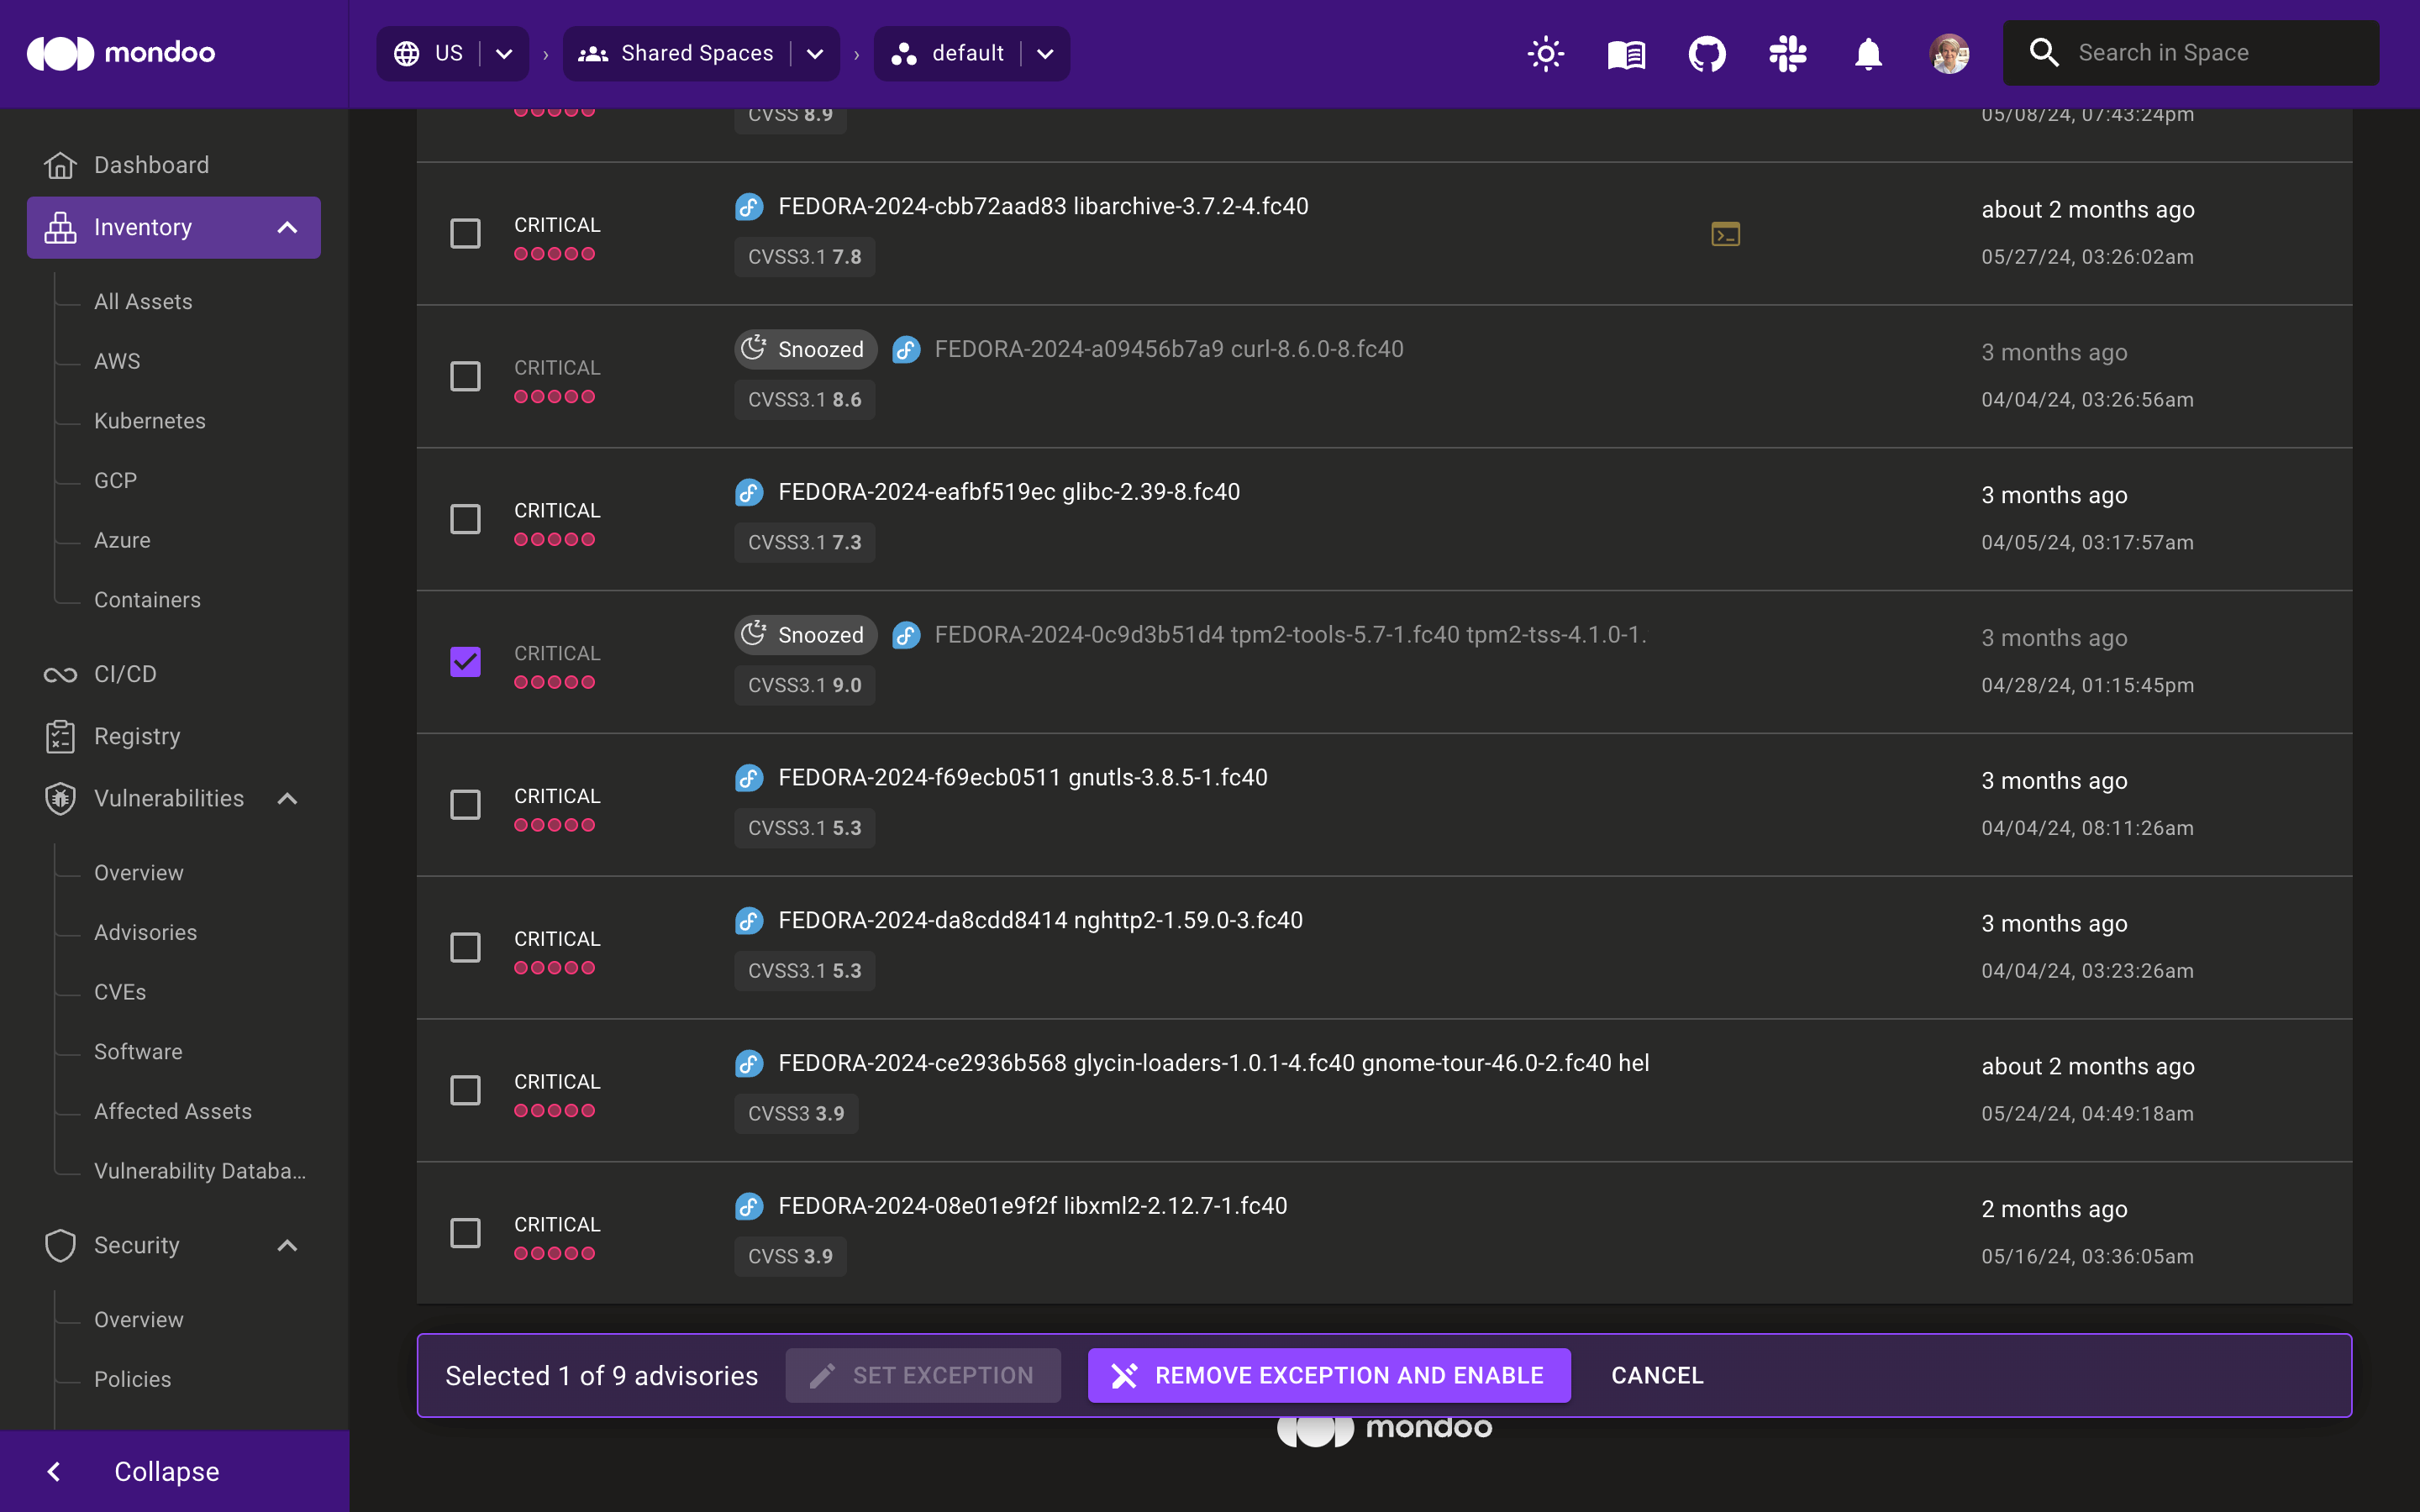The height and width of the screenshot is (1512, 2420).
Task: Open the documentation book icon
Action: coord(1626,52)
